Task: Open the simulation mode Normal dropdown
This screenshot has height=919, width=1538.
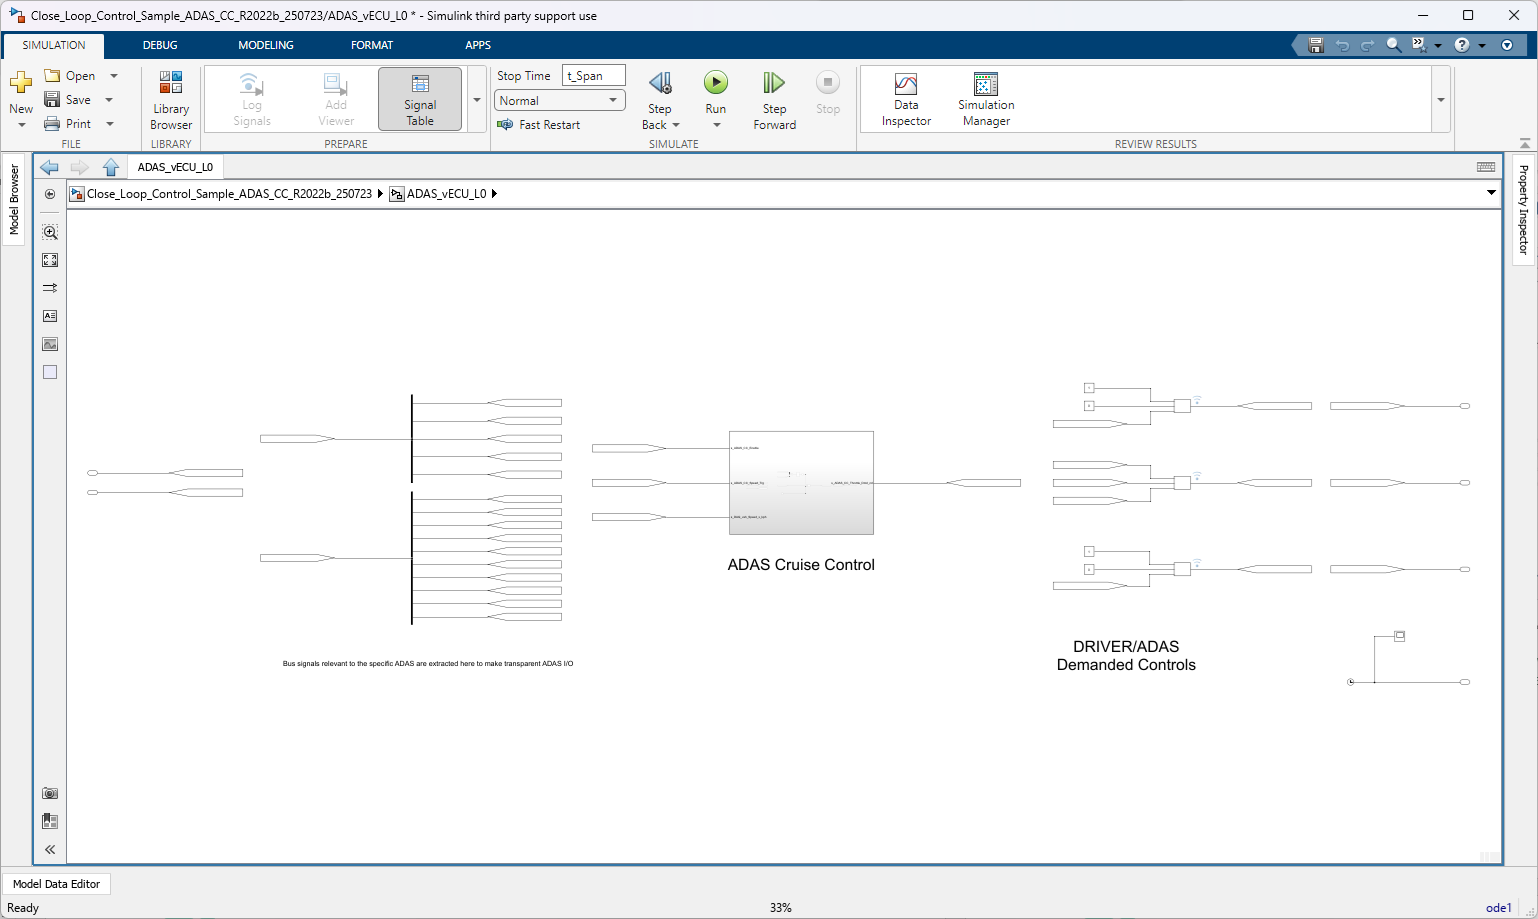Action: point(560,100)
